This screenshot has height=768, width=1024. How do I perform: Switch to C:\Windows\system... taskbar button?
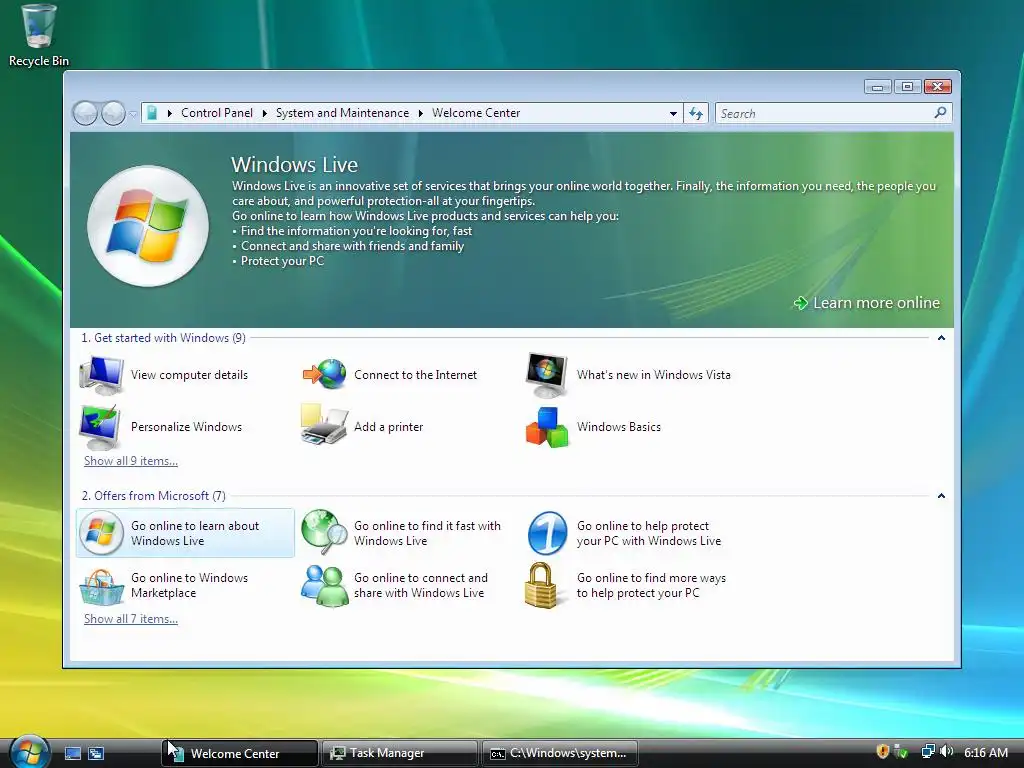(560, 754)
